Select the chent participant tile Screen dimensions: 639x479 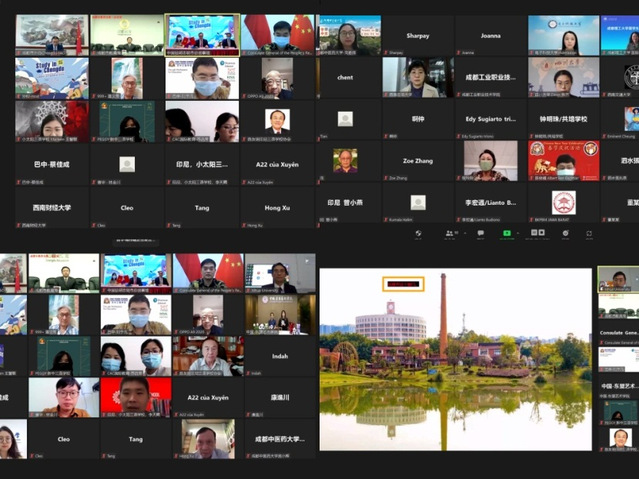pos(345,77)
